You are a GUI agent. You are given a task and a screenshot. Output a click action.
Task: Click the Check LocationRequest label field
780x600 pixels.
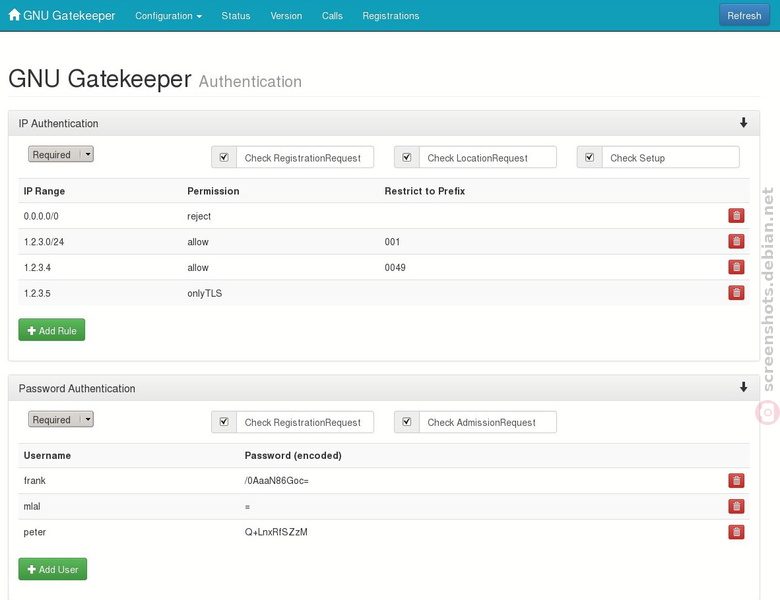point(488,157)
